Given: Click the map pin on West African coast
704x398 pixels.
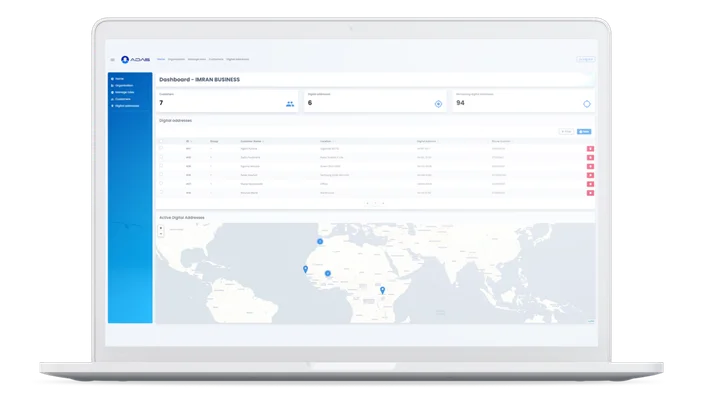Looking at the screenshot, I should 305,269.
